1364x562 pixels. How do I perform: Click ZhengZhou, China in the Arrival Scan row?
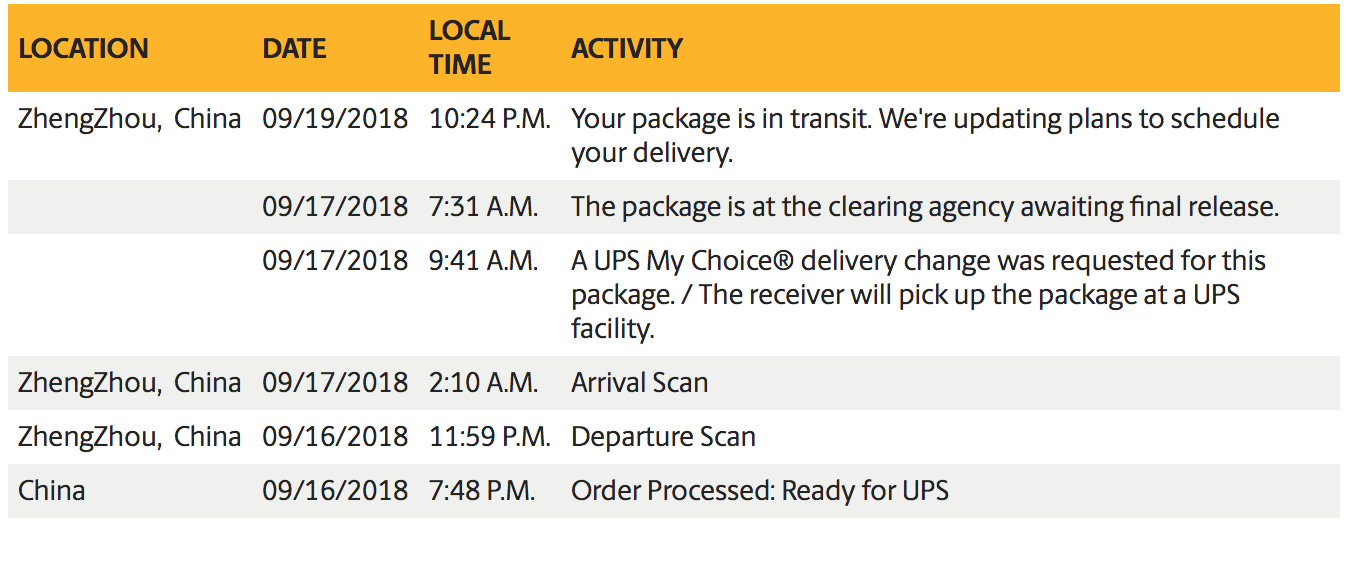(x=130, y=382)
